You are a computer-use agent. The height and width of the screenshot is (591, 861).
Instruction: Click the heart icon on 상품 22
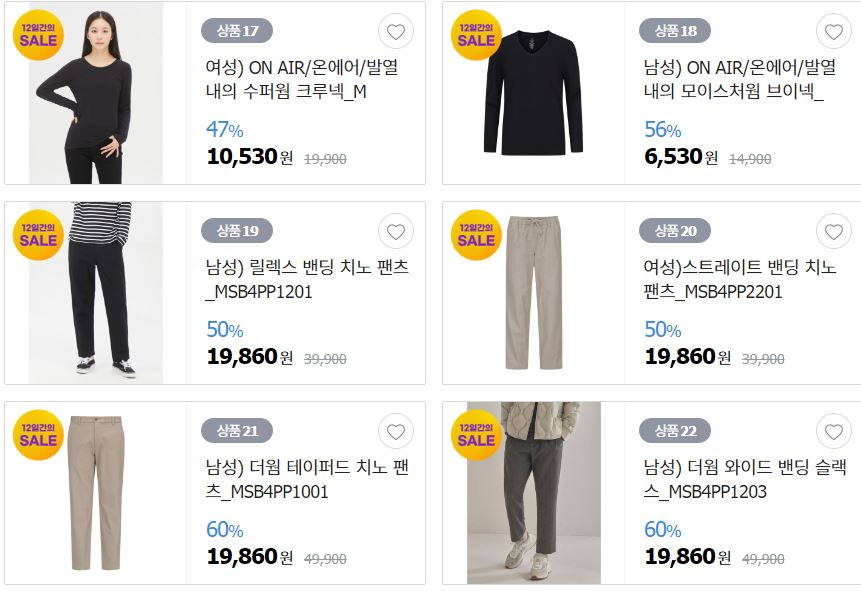(834, 431)
